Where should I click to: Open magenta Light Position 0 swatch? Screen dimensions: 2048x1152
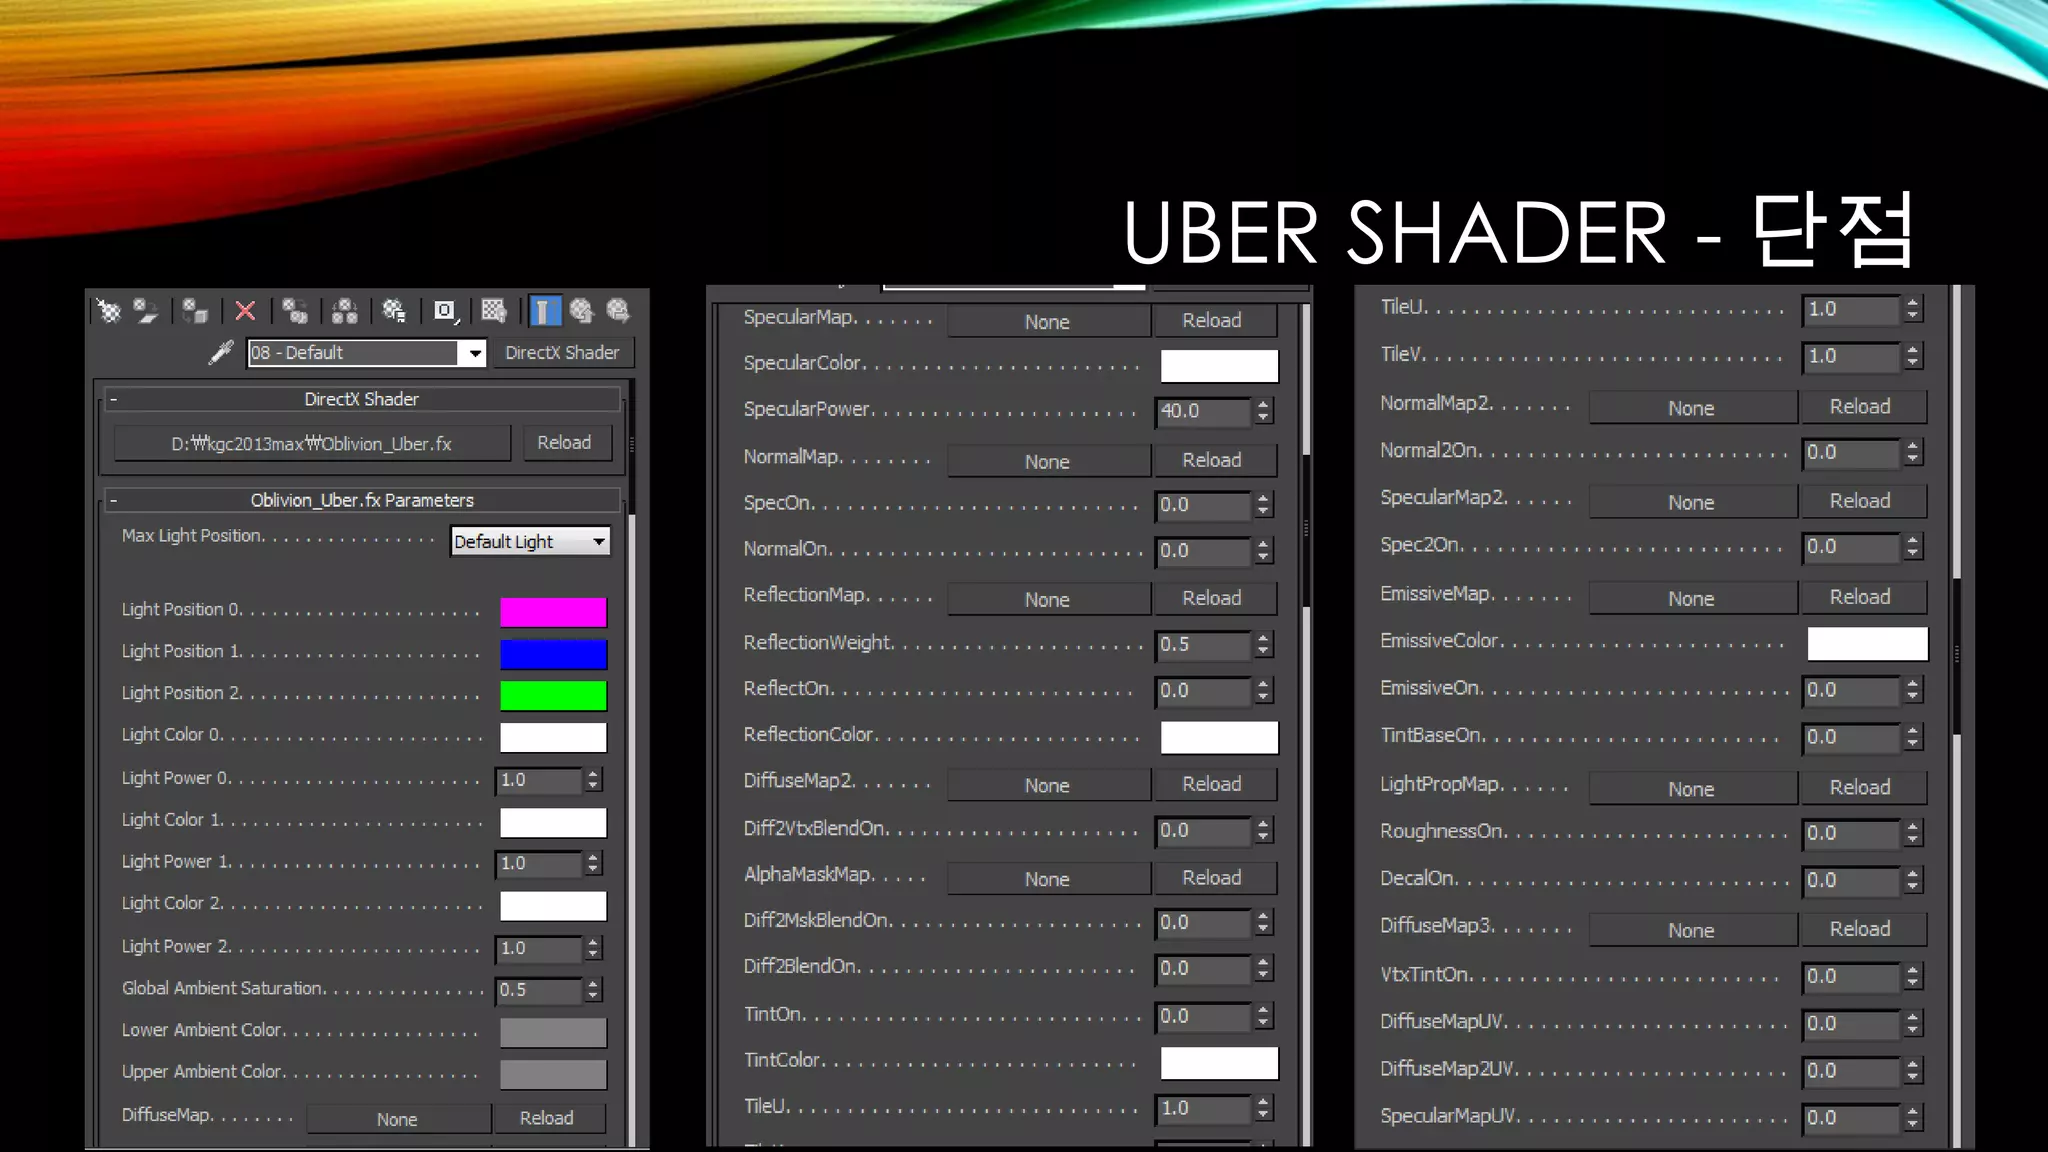coord(553,612)
